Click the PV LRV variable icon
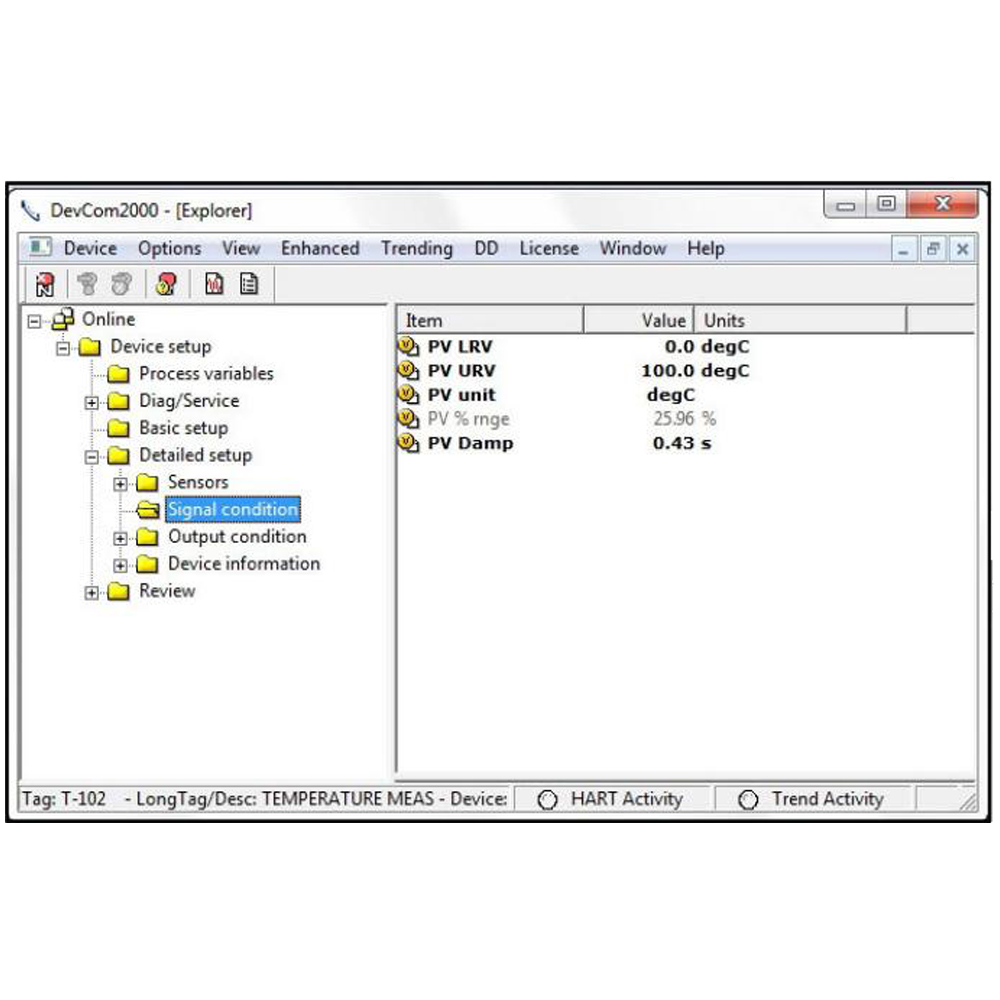 408,346
